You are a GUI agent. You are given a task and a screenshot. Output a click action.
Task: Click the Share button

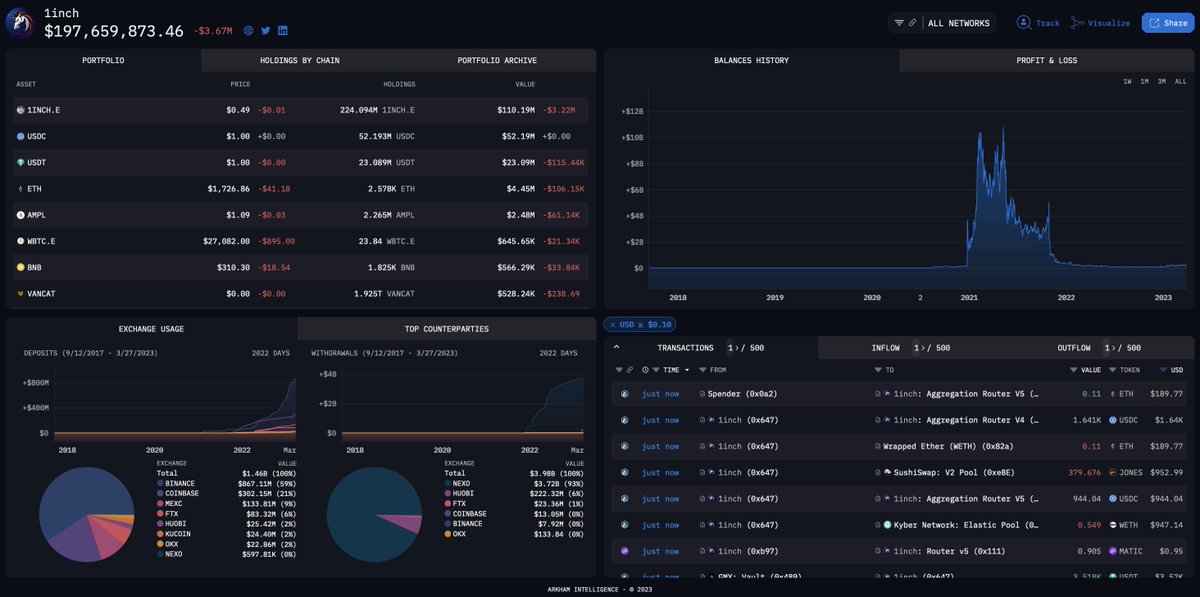coord(1167,22)
